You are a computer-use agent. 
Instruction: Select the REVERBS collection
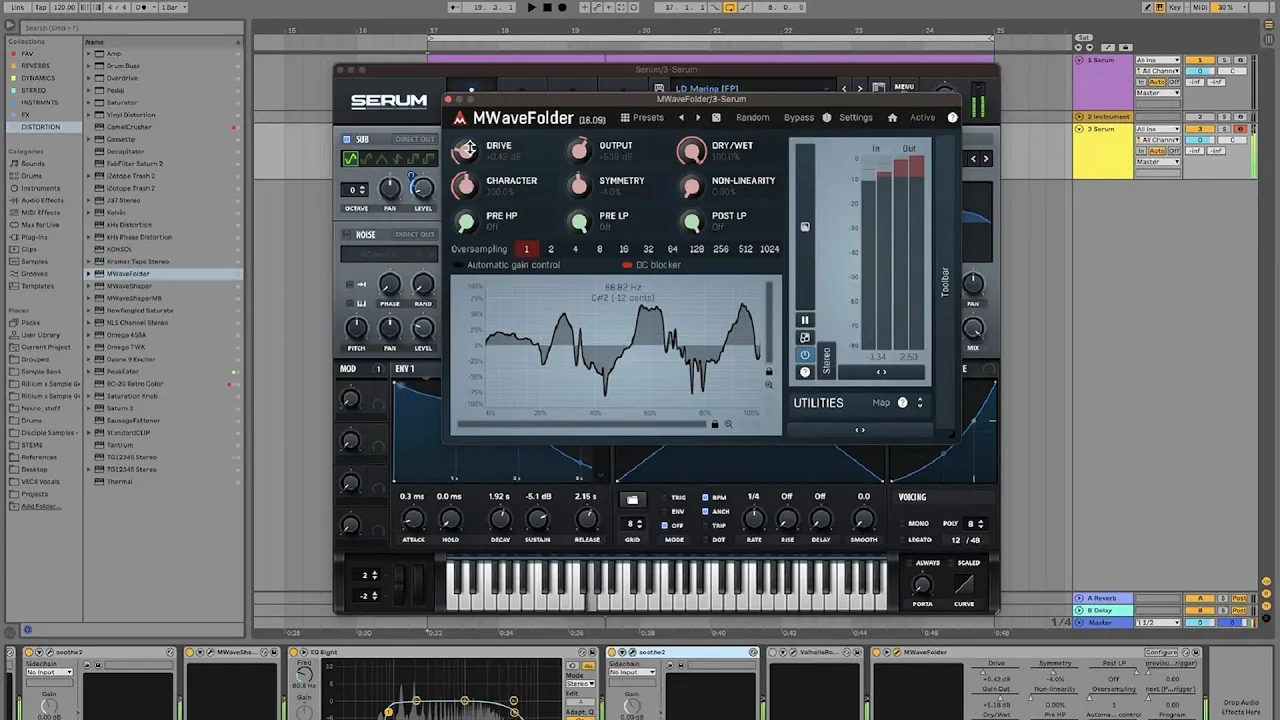click(x=35, y=66)
